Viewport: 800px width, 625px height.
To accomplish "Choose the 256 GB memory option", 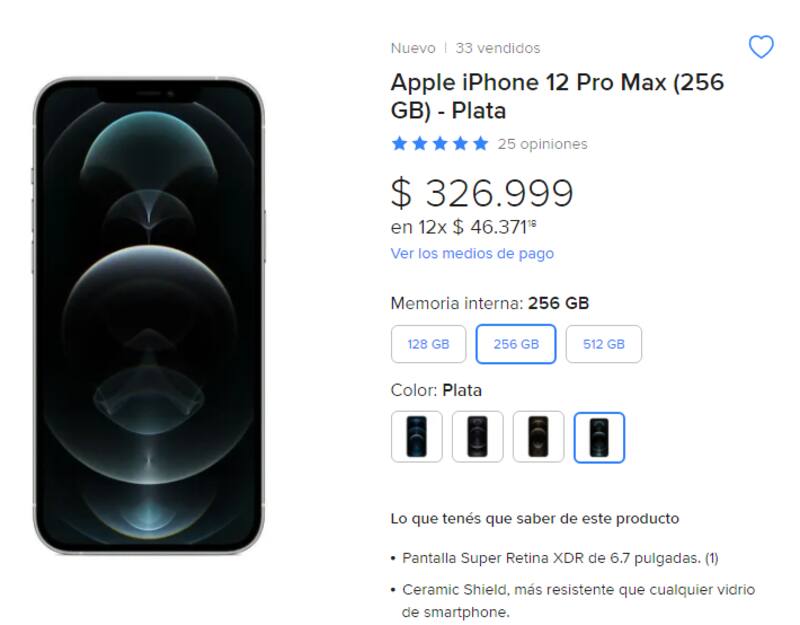I will point(516,344).
